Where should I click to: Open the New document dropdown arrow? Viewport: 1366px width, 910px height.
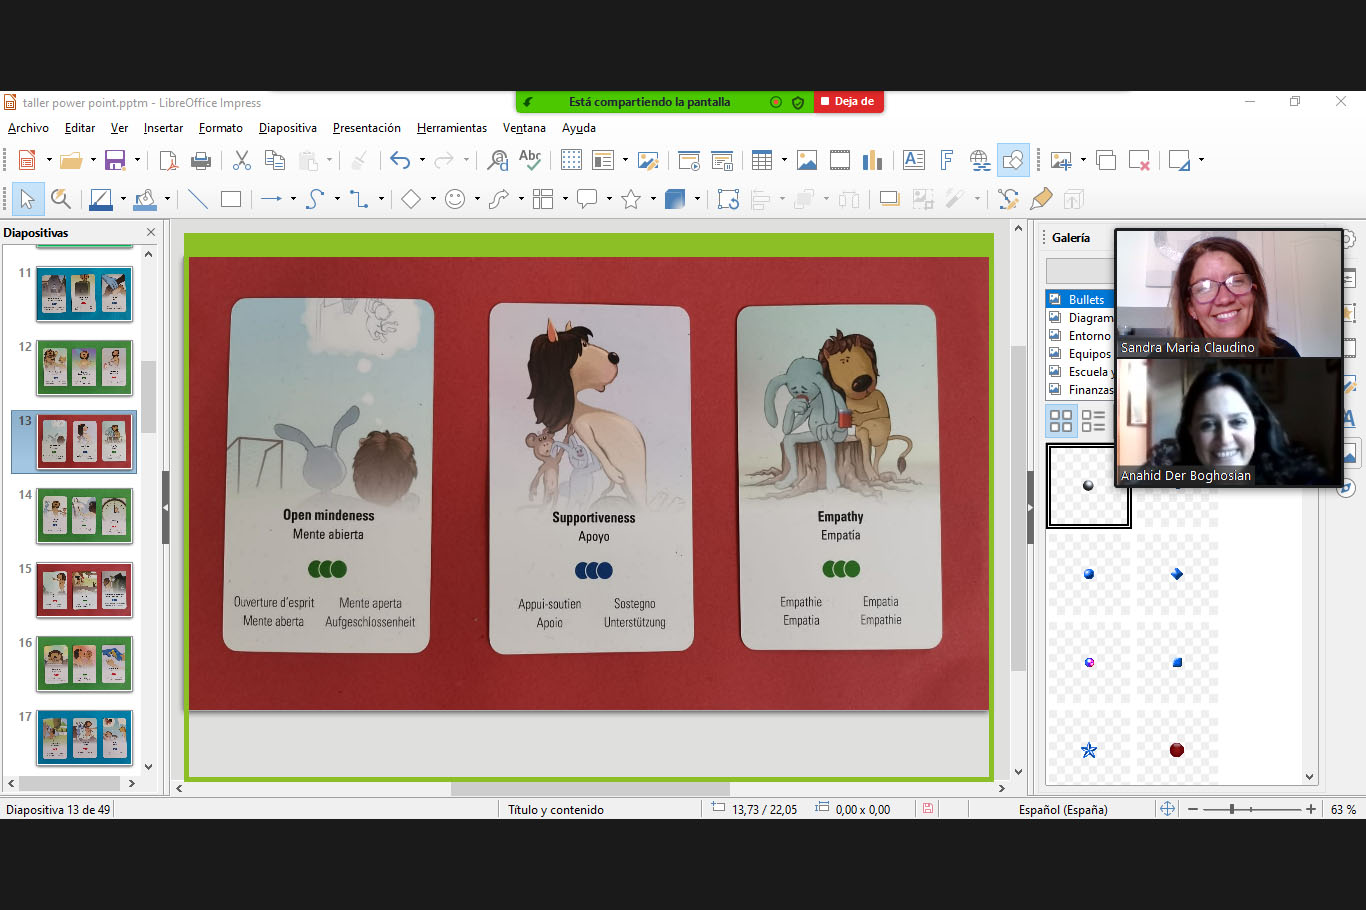[49, 160]
